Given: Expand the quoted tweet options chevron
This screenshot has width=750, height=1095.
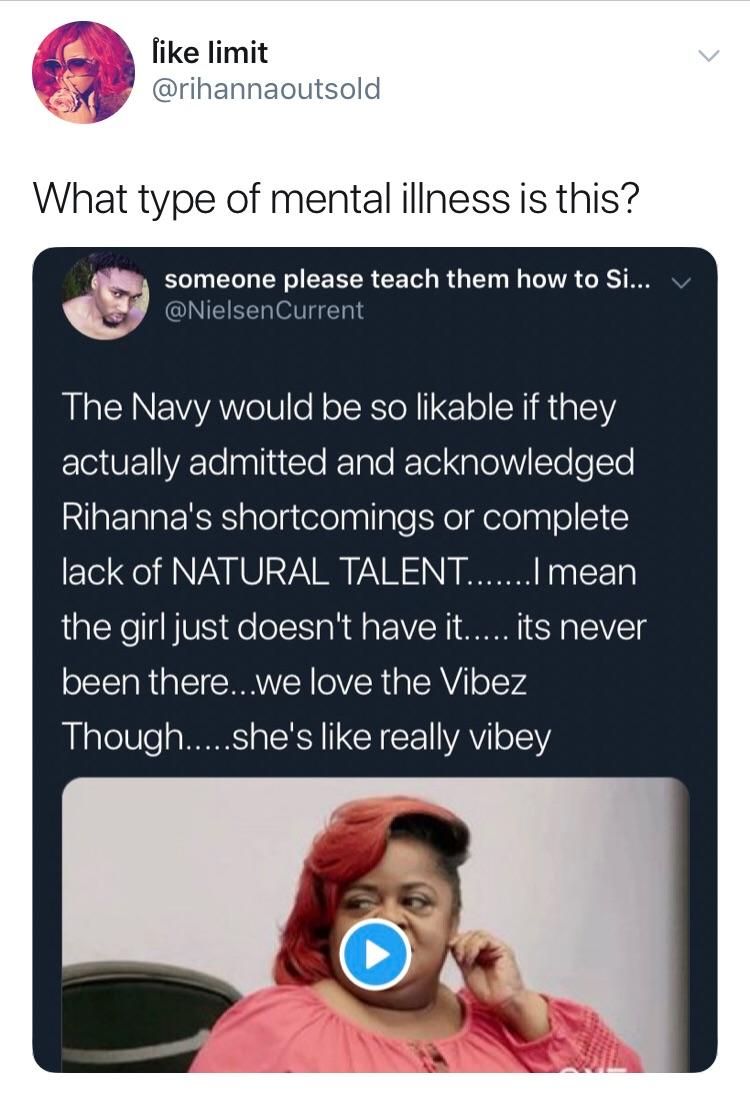Looking at the screenshot, I should click(x=682, y=282).
